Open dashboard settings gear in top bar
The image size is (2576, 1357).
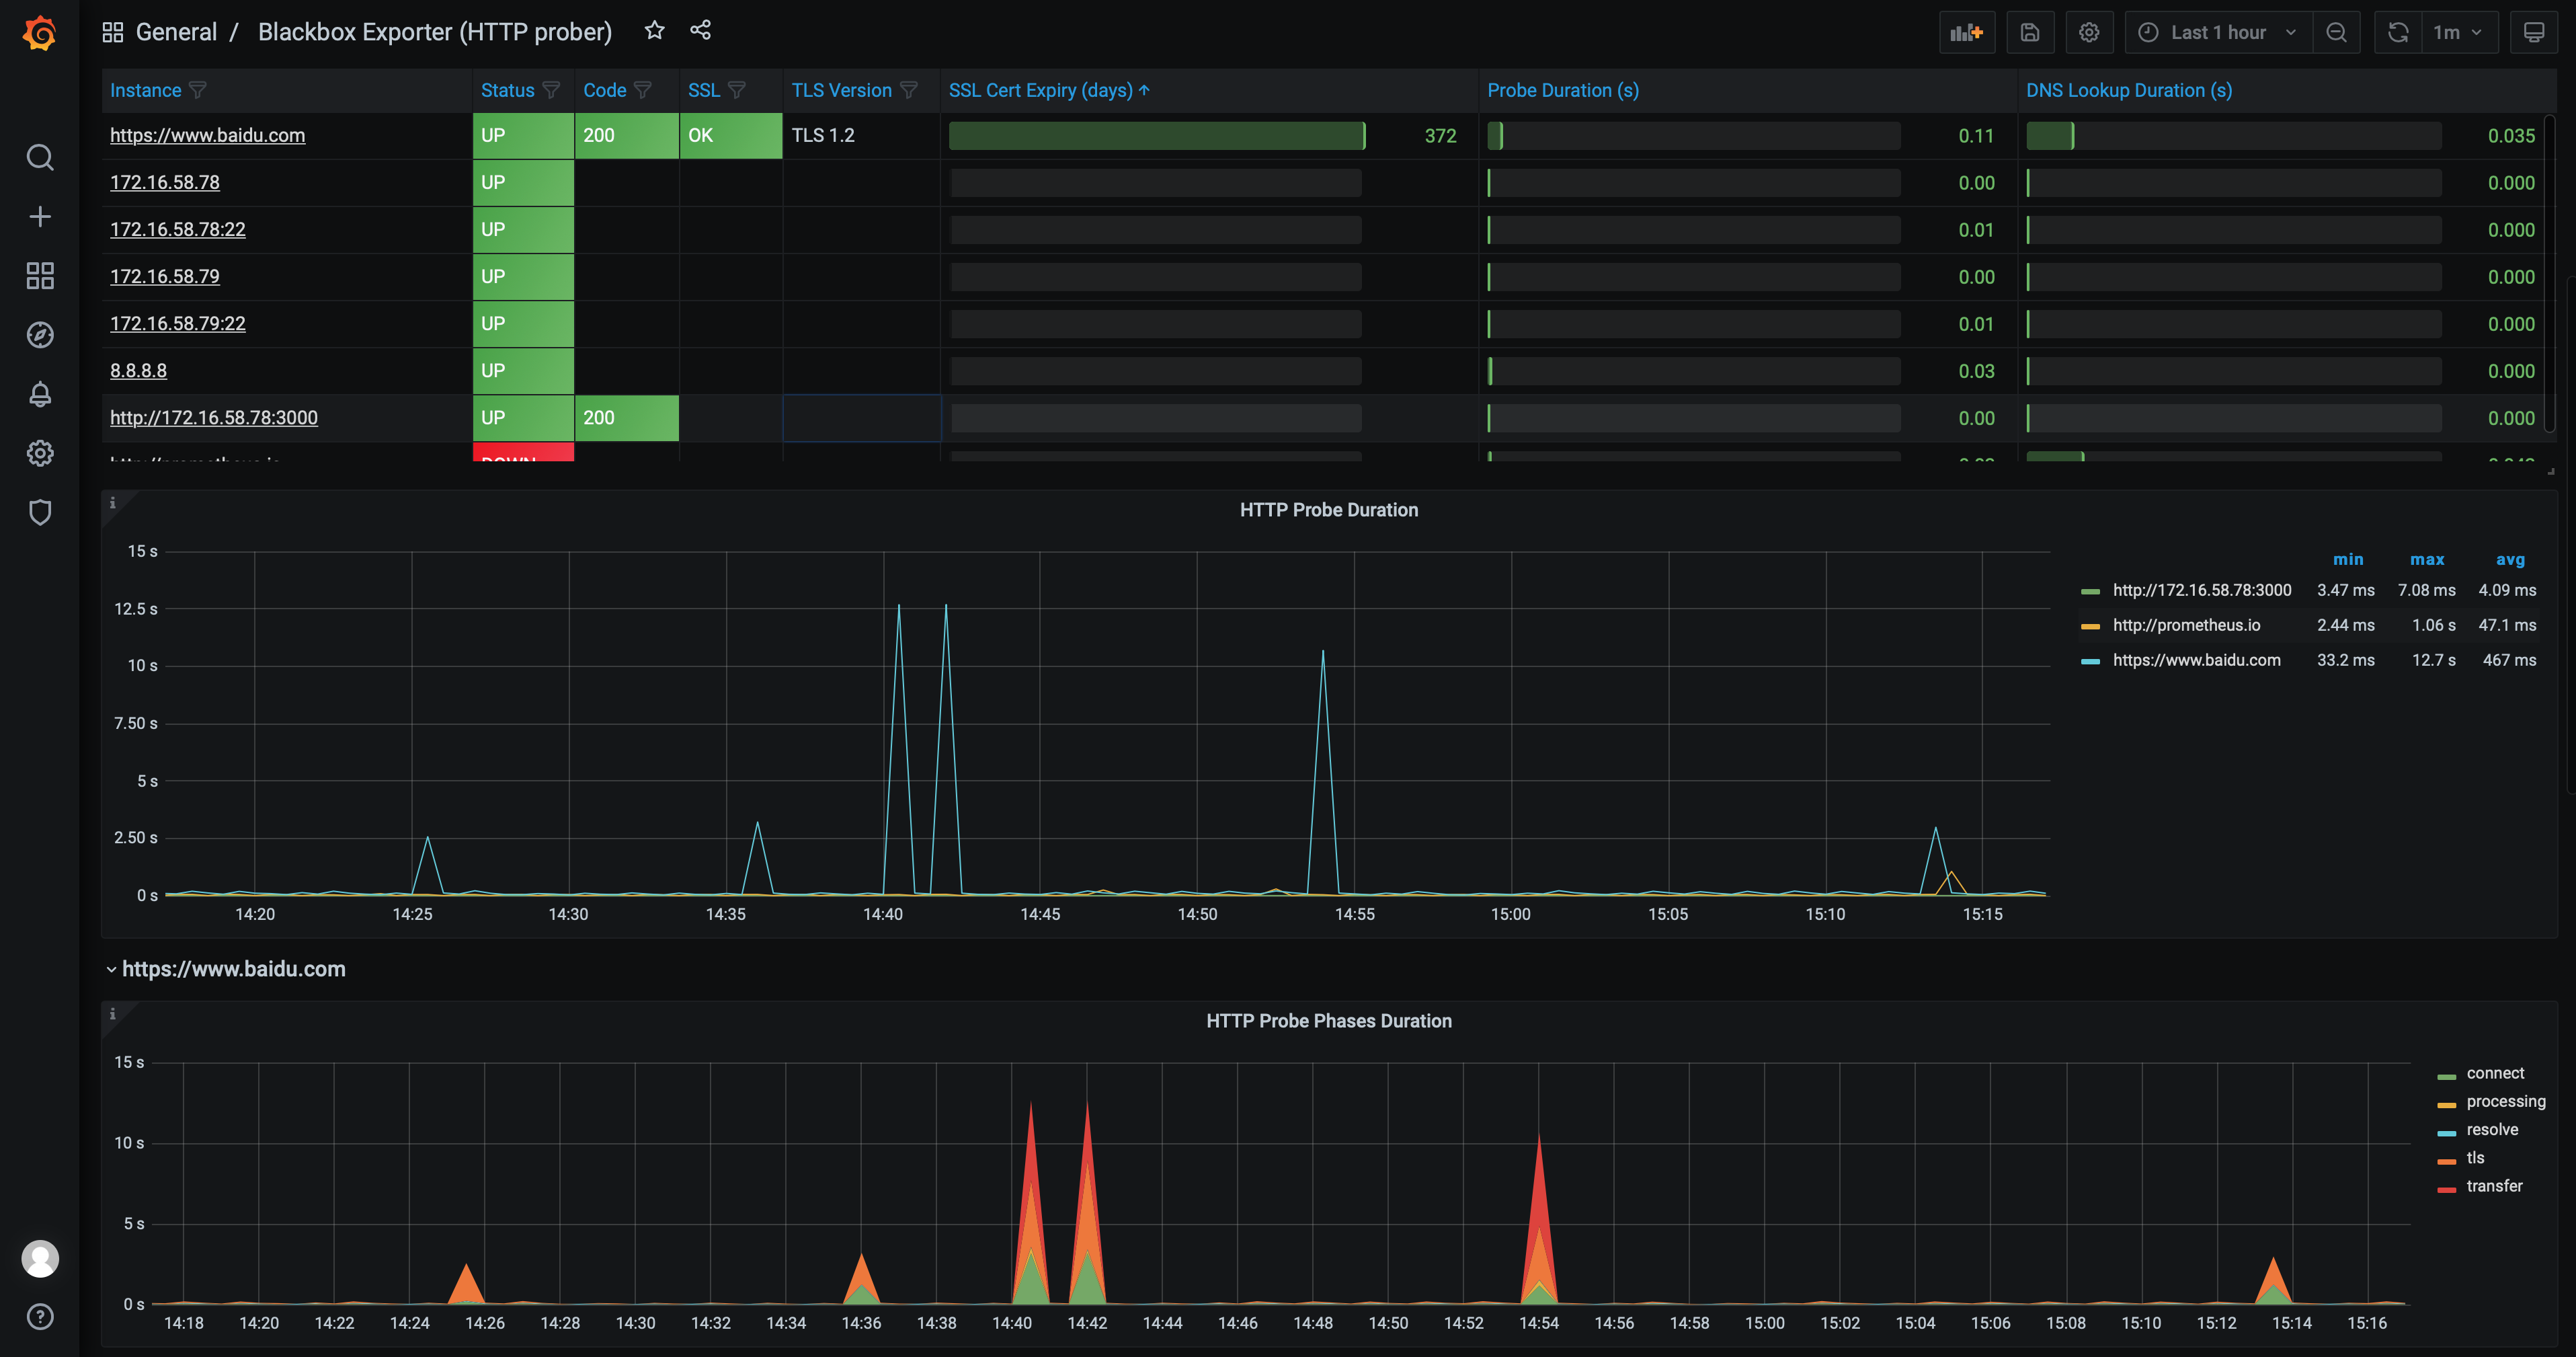[2088, 33]
